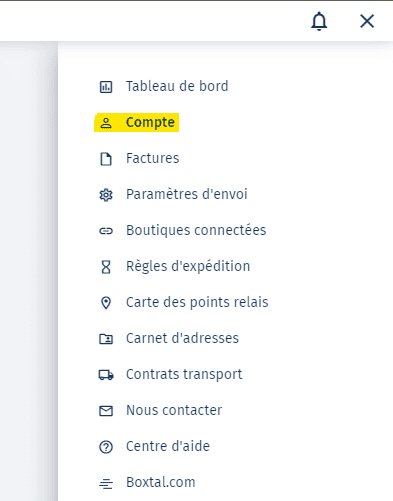Open the Centre d'aide help link

(168, 446)
